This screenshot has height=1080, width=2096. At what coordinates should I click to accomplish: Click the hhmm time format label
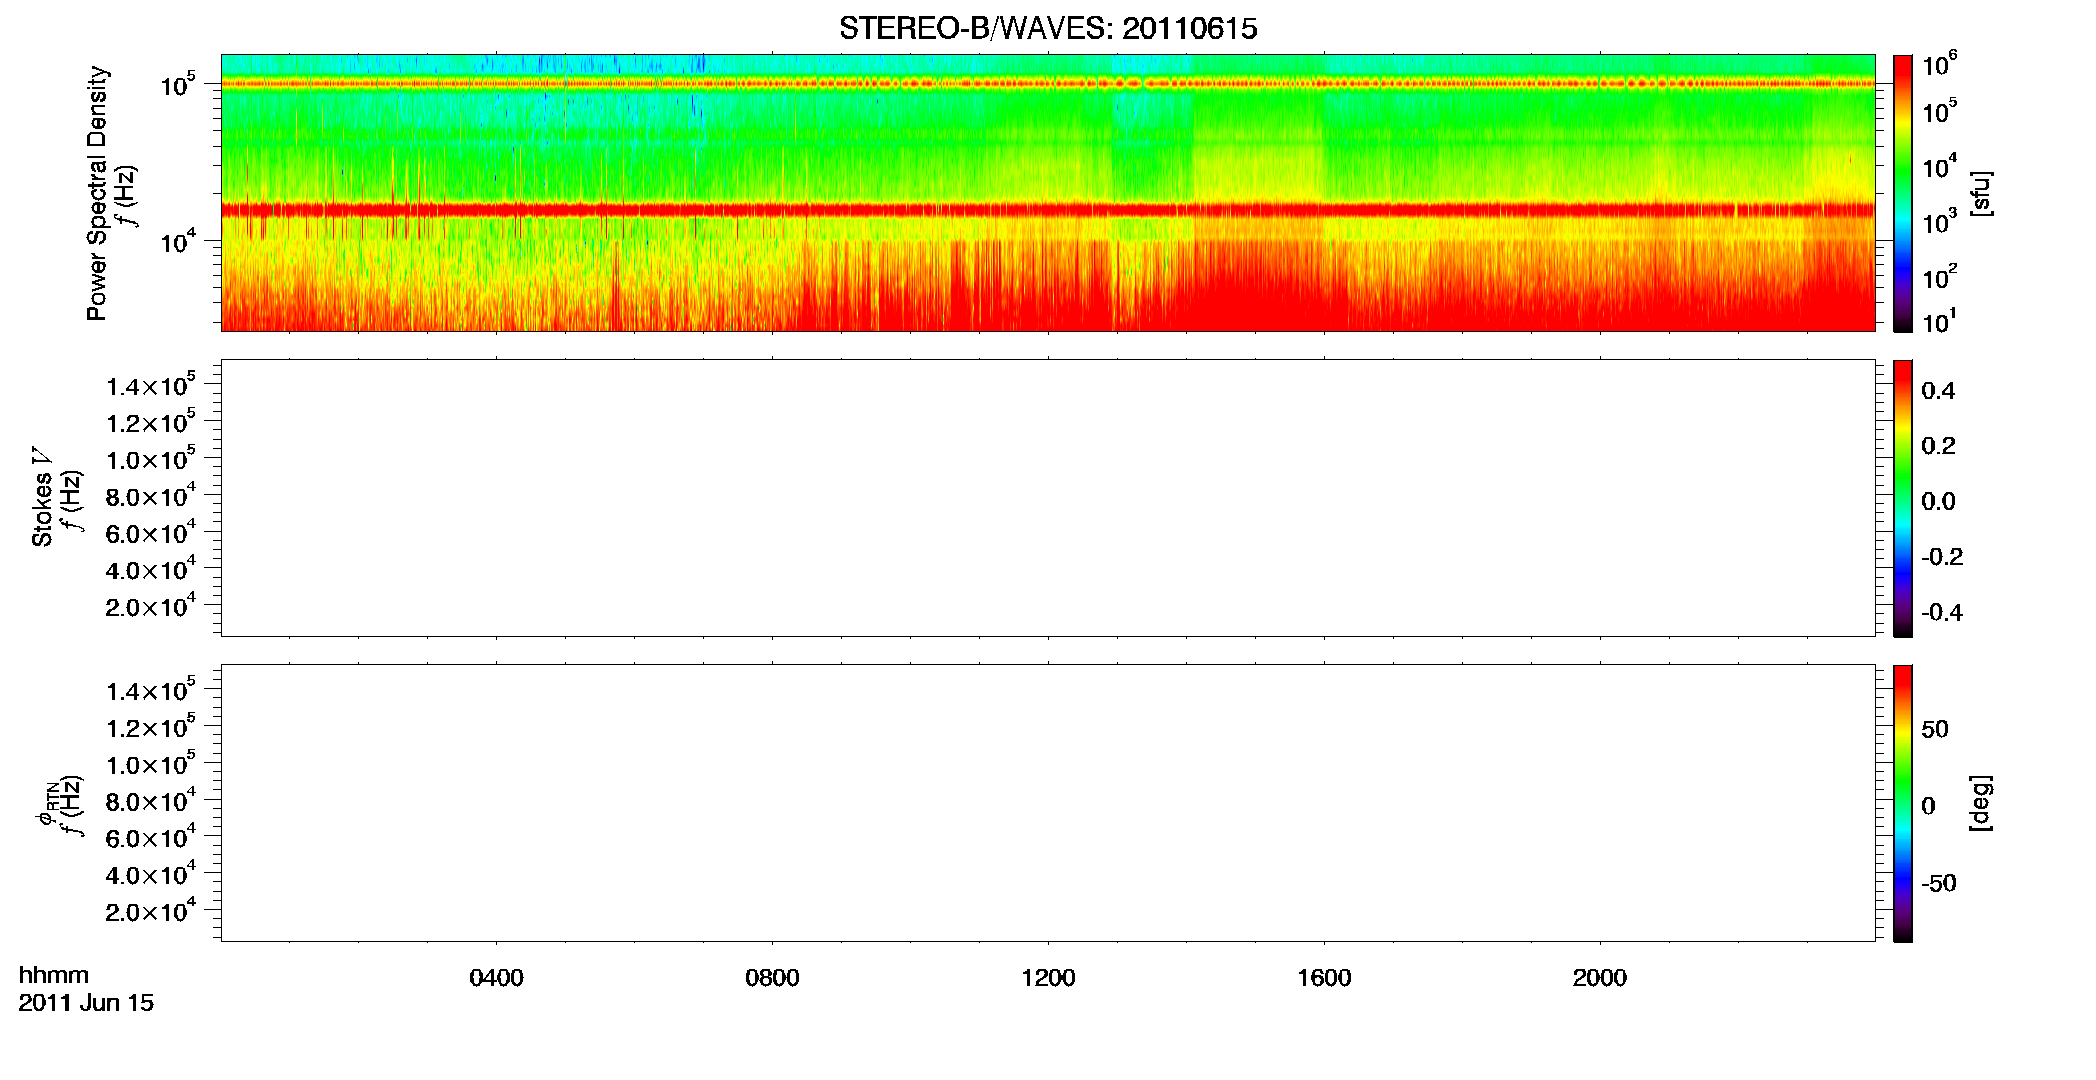[x=54, y=975]
